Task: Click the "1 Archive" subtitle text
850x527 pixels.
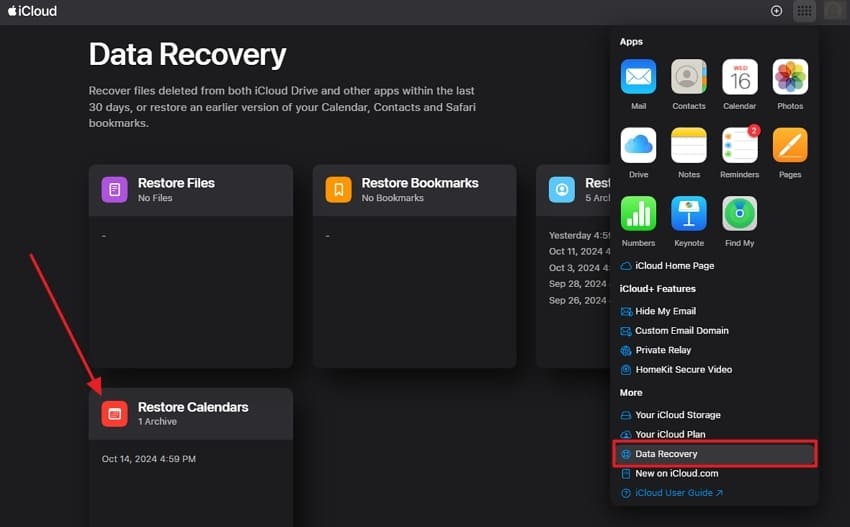Action: [x=157, y=422]
